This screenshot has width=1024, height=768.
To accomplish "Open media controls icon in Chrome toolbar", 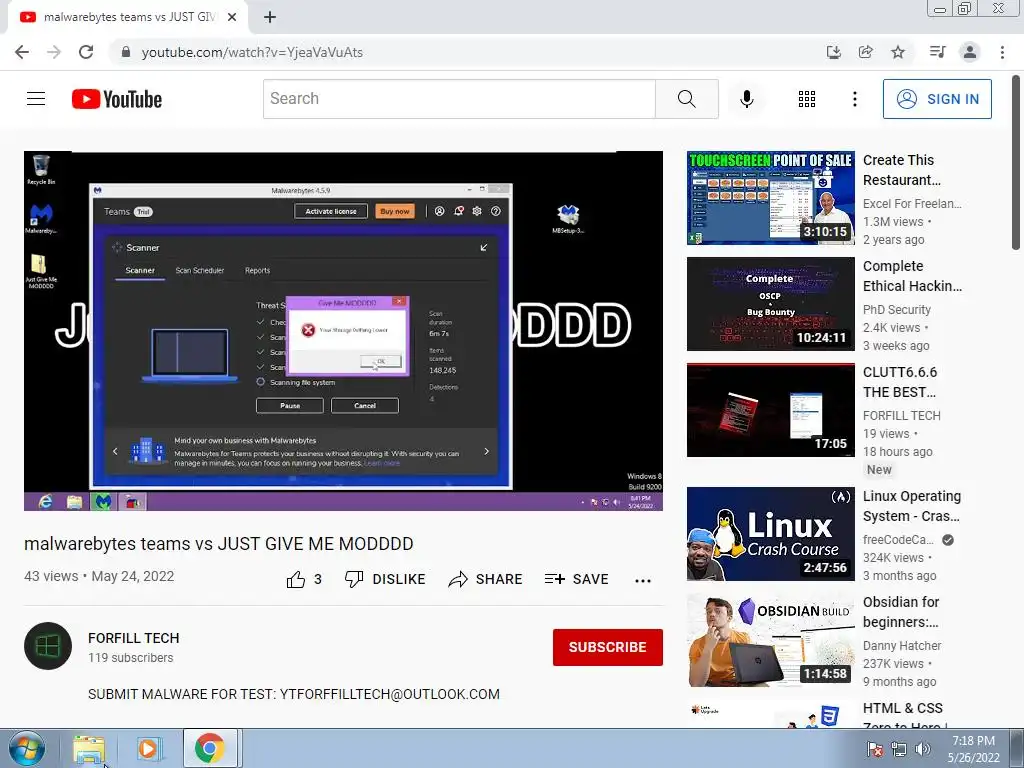I will point(937,52).
